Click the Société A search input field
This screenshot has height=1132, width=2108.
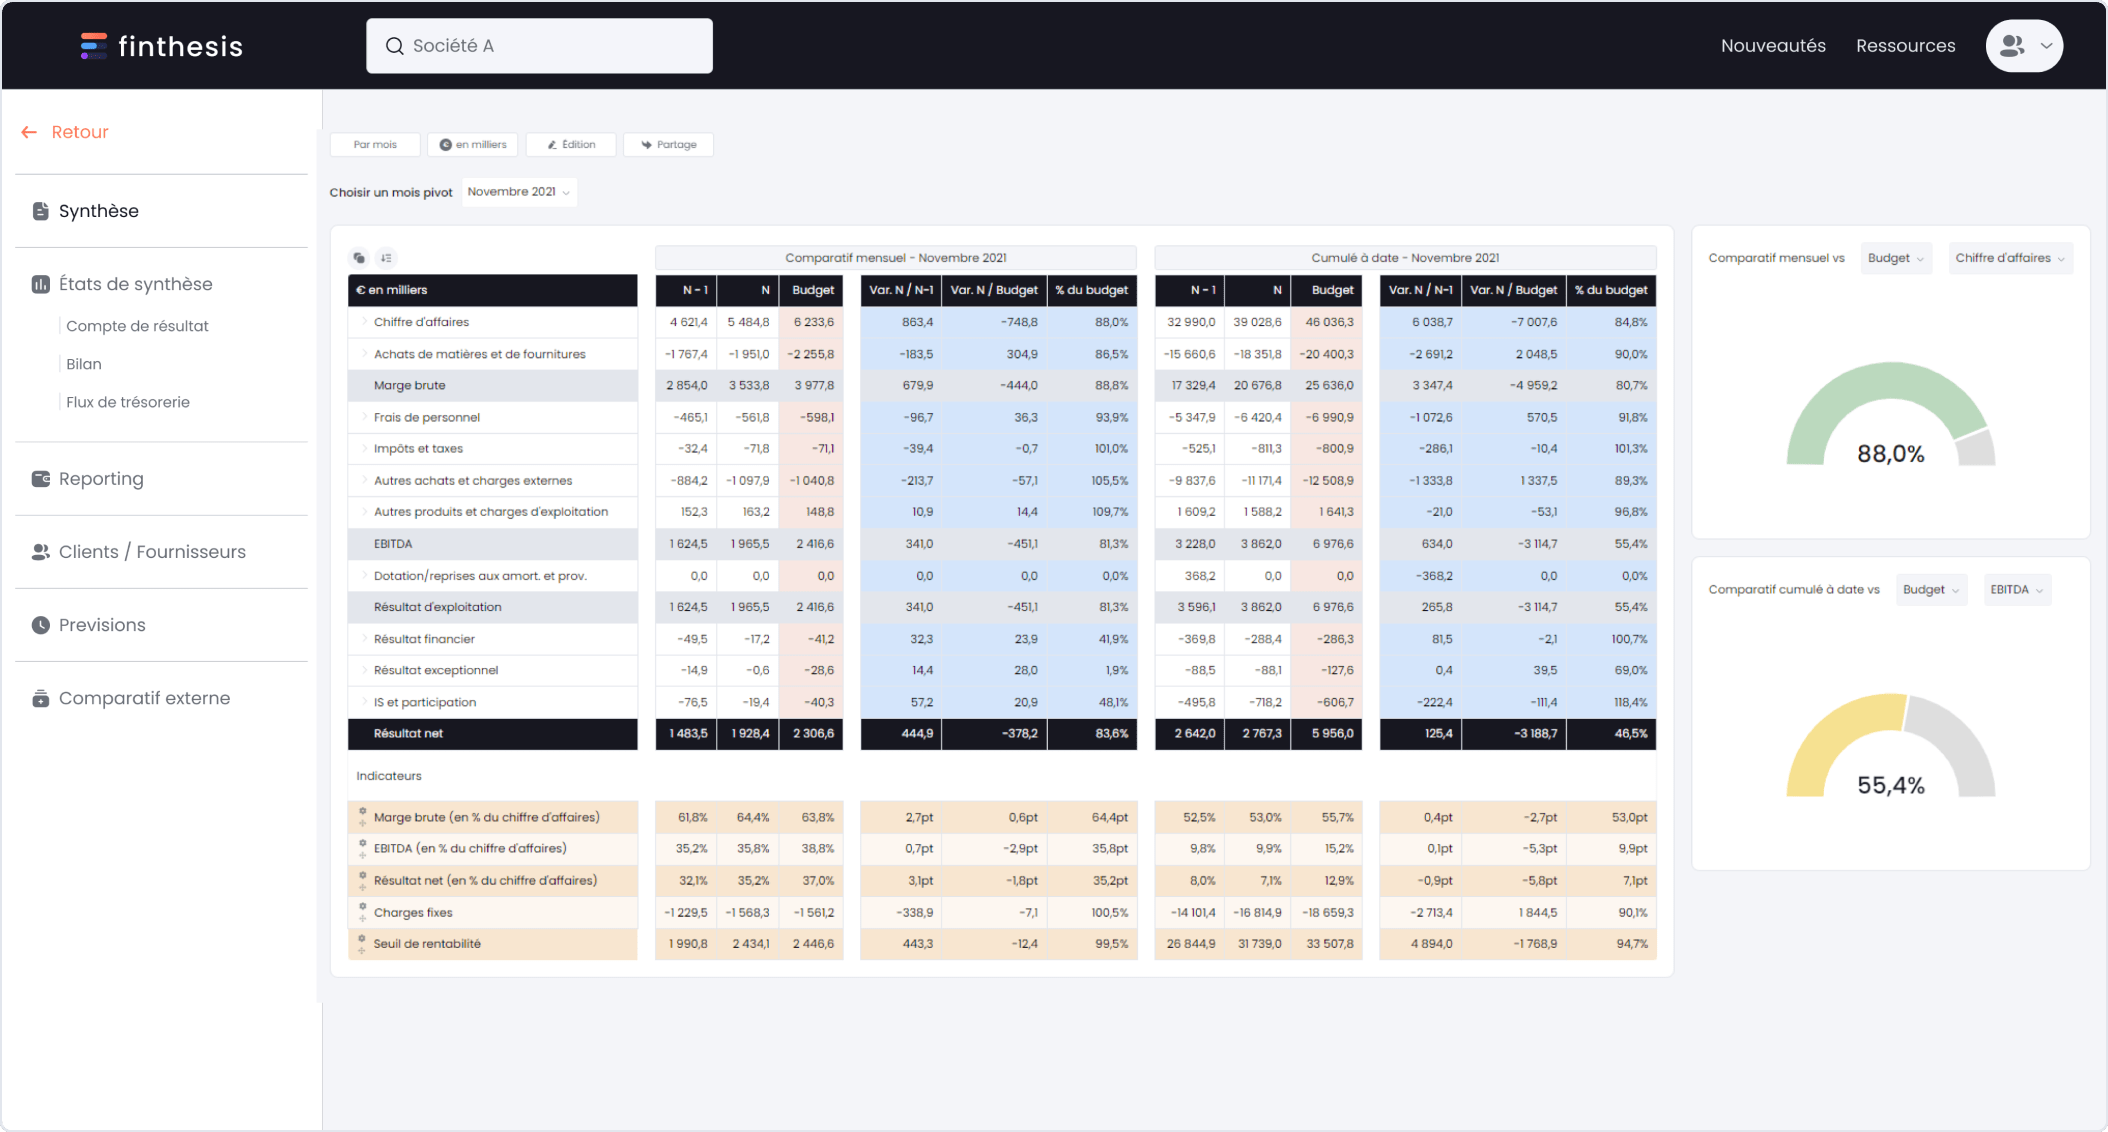click(x=540, y=45)
